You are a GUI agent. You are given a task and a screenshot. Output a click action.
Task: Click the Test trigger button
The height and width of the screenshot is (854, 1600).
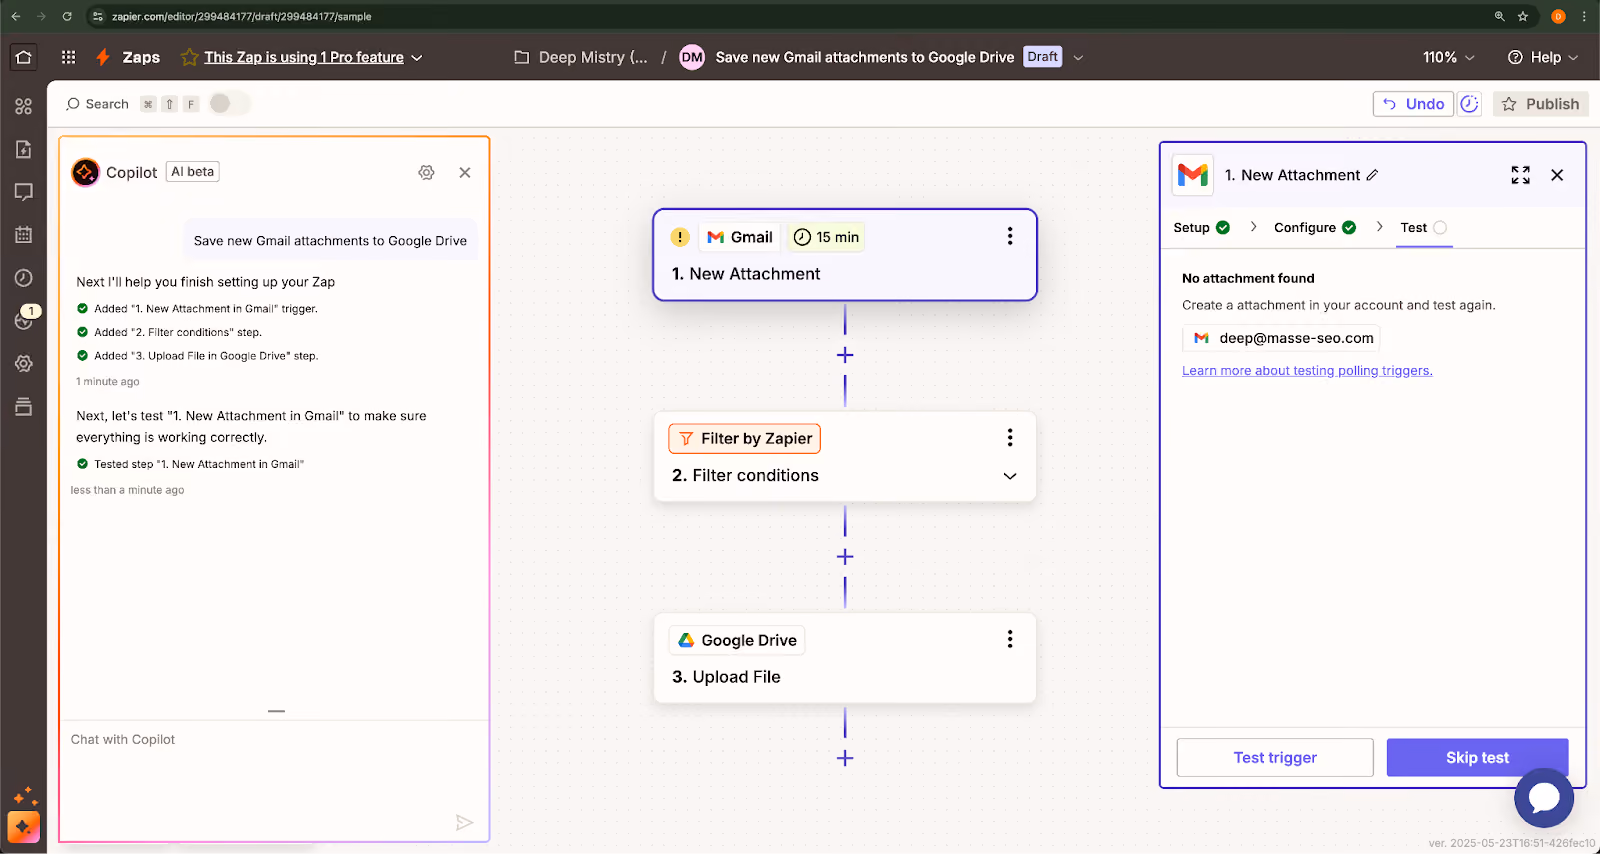[x=1275, y=757]
